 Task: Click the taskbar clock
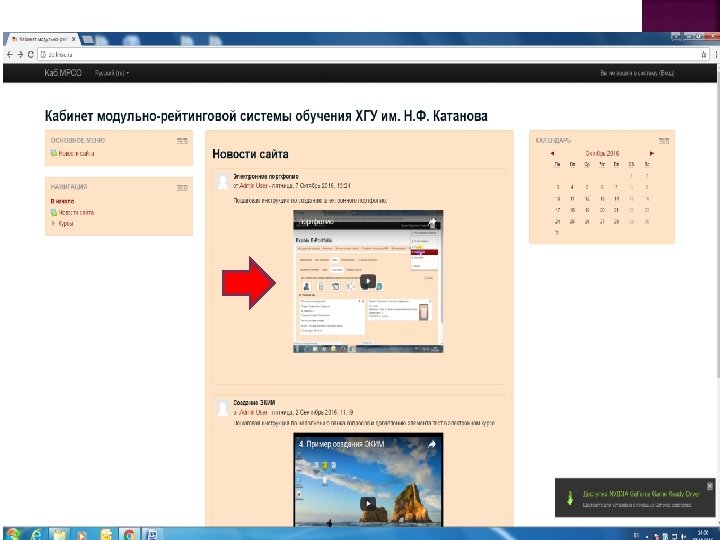click(x=703, y=535)
